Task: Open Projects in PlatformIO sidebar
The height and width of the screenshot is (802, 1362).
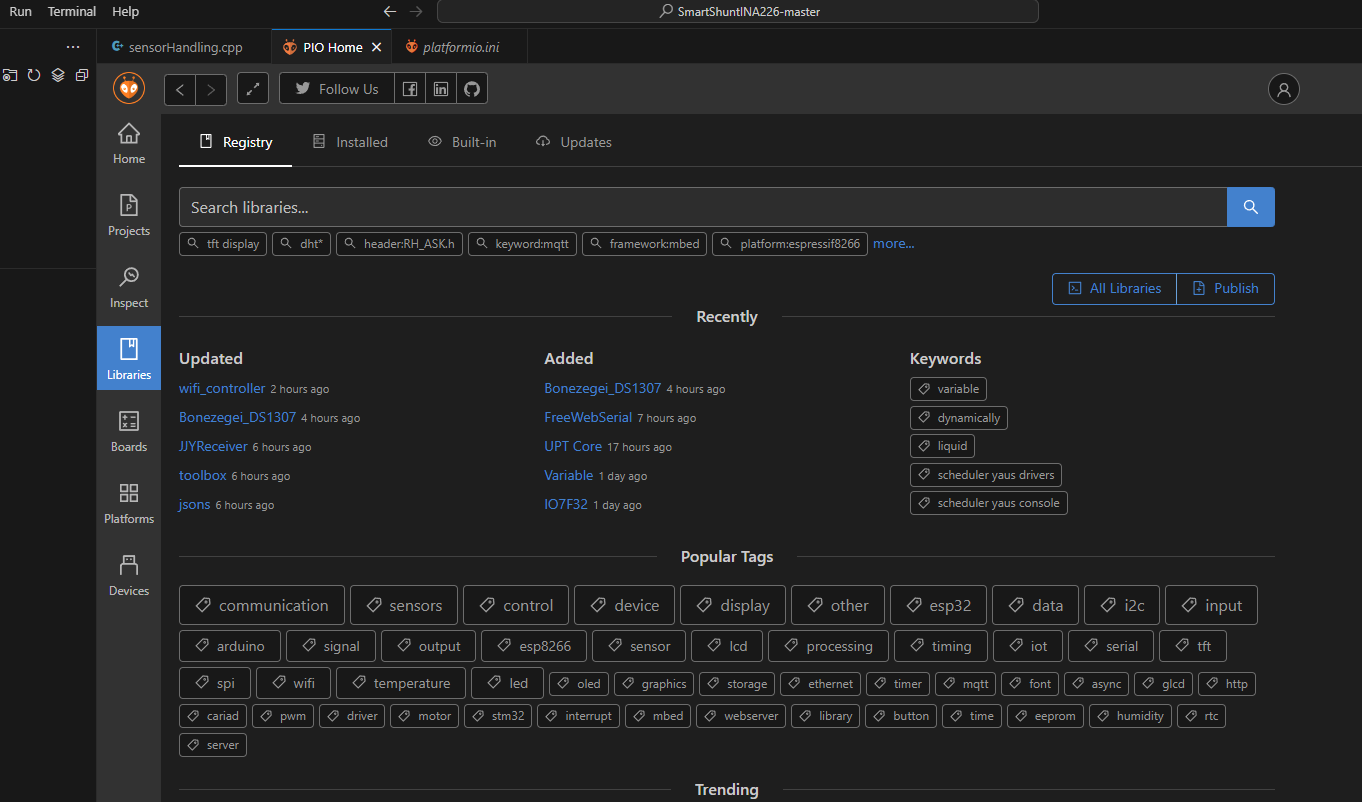Action: pyautogui.click(x=128, y=216)
